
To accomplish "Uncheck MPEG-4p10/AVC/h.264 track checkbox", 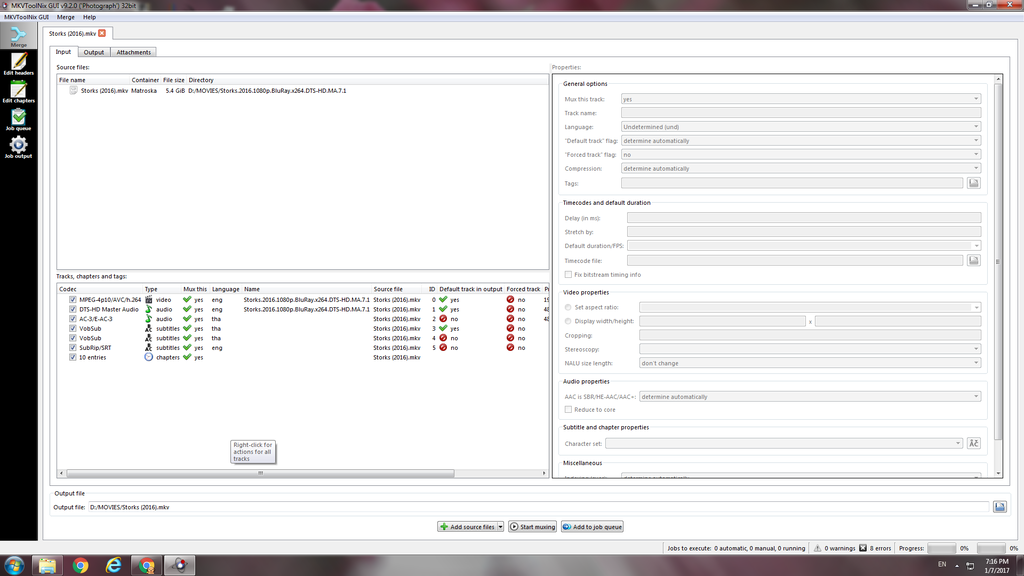I will tap(72, 300).
